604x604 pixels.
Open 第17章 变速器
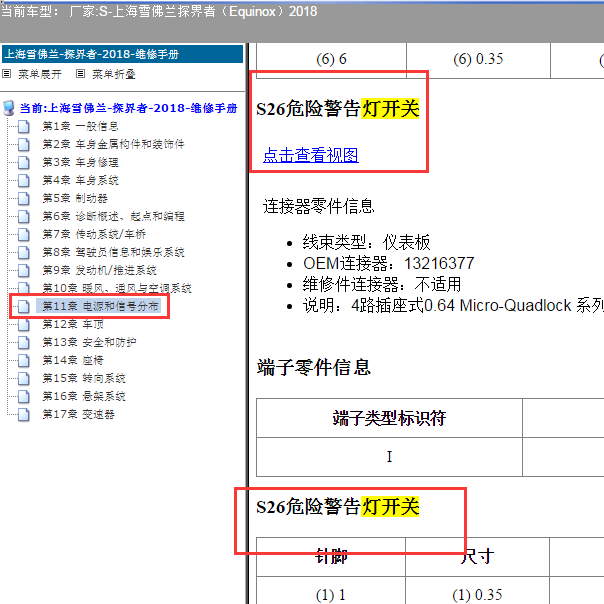78,414
